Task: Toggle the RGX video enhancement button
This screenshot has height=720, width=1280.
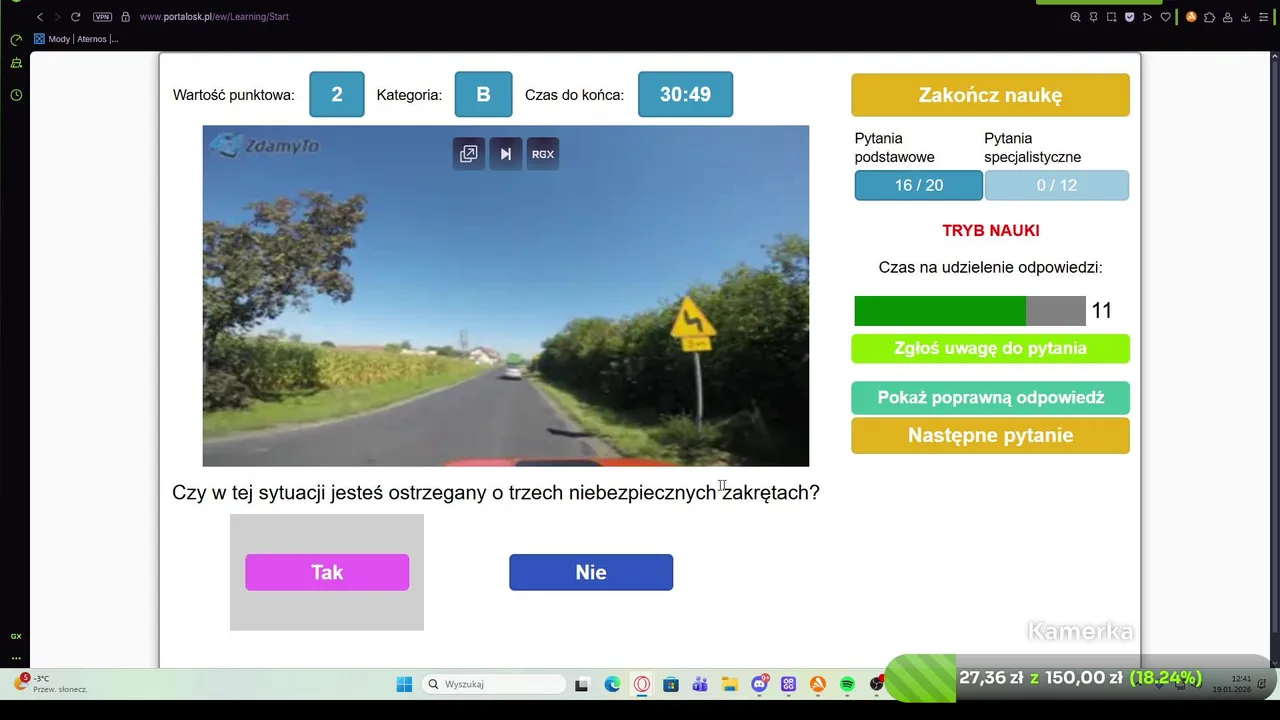Action: 543,154
